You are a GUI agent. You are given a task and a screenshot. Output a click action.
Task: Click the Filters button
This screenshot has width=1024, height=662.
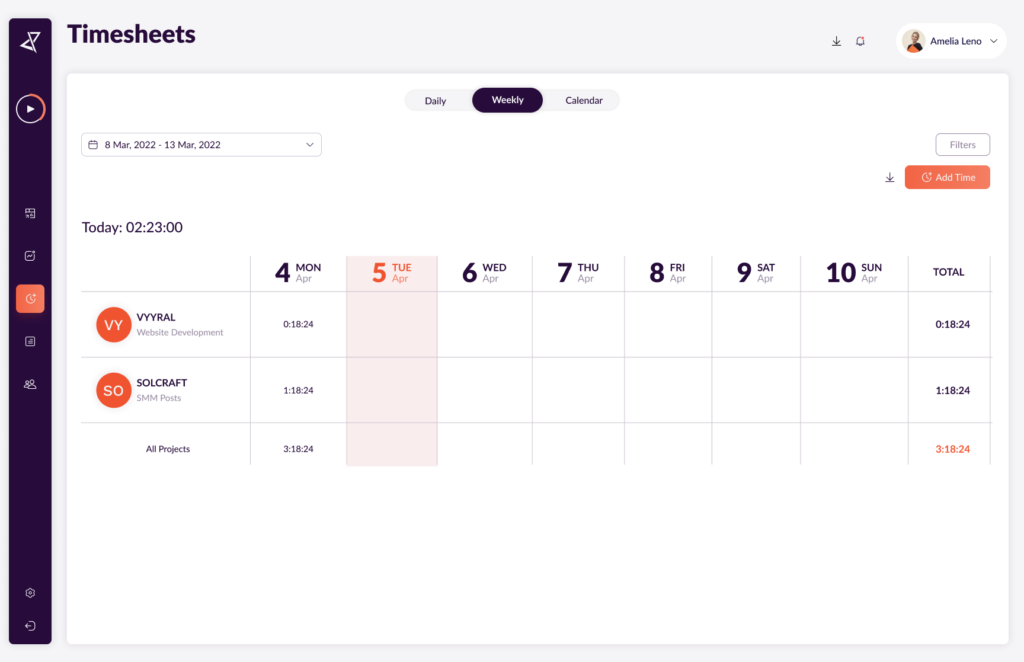(962, 144)
